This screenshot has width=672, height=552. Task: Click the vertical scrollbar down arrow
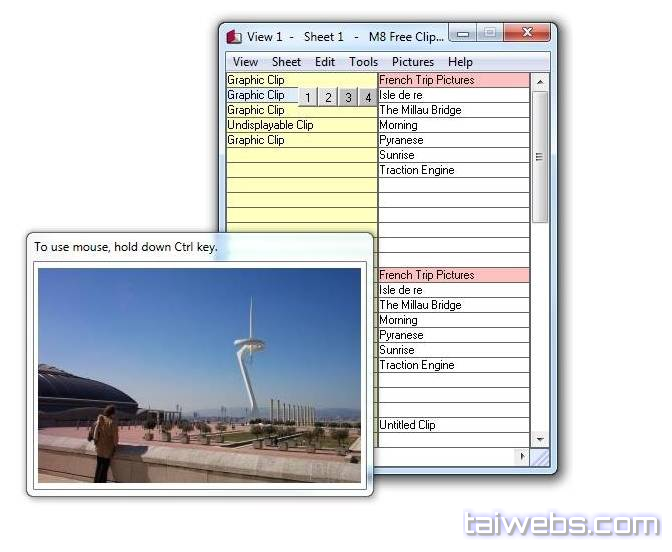pos(540,439)
